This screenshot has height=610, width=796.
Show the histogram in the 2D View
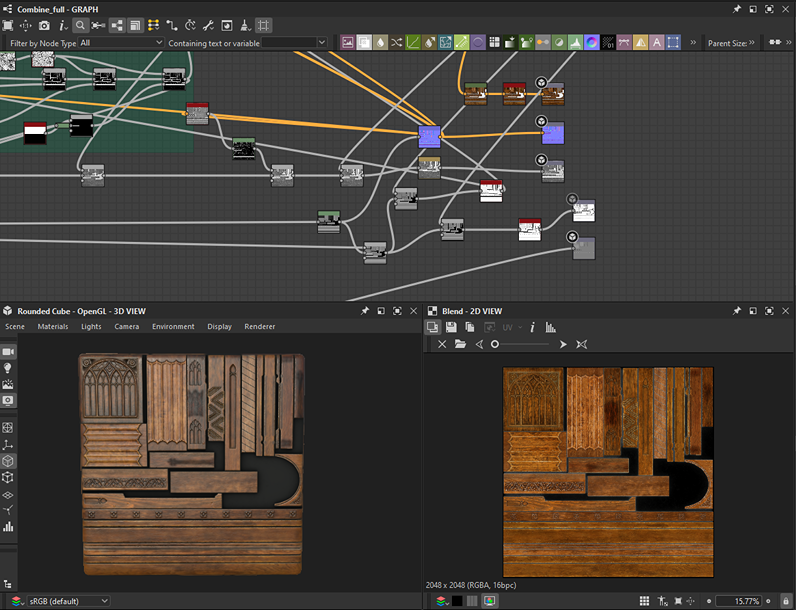(x=551, y=327)
